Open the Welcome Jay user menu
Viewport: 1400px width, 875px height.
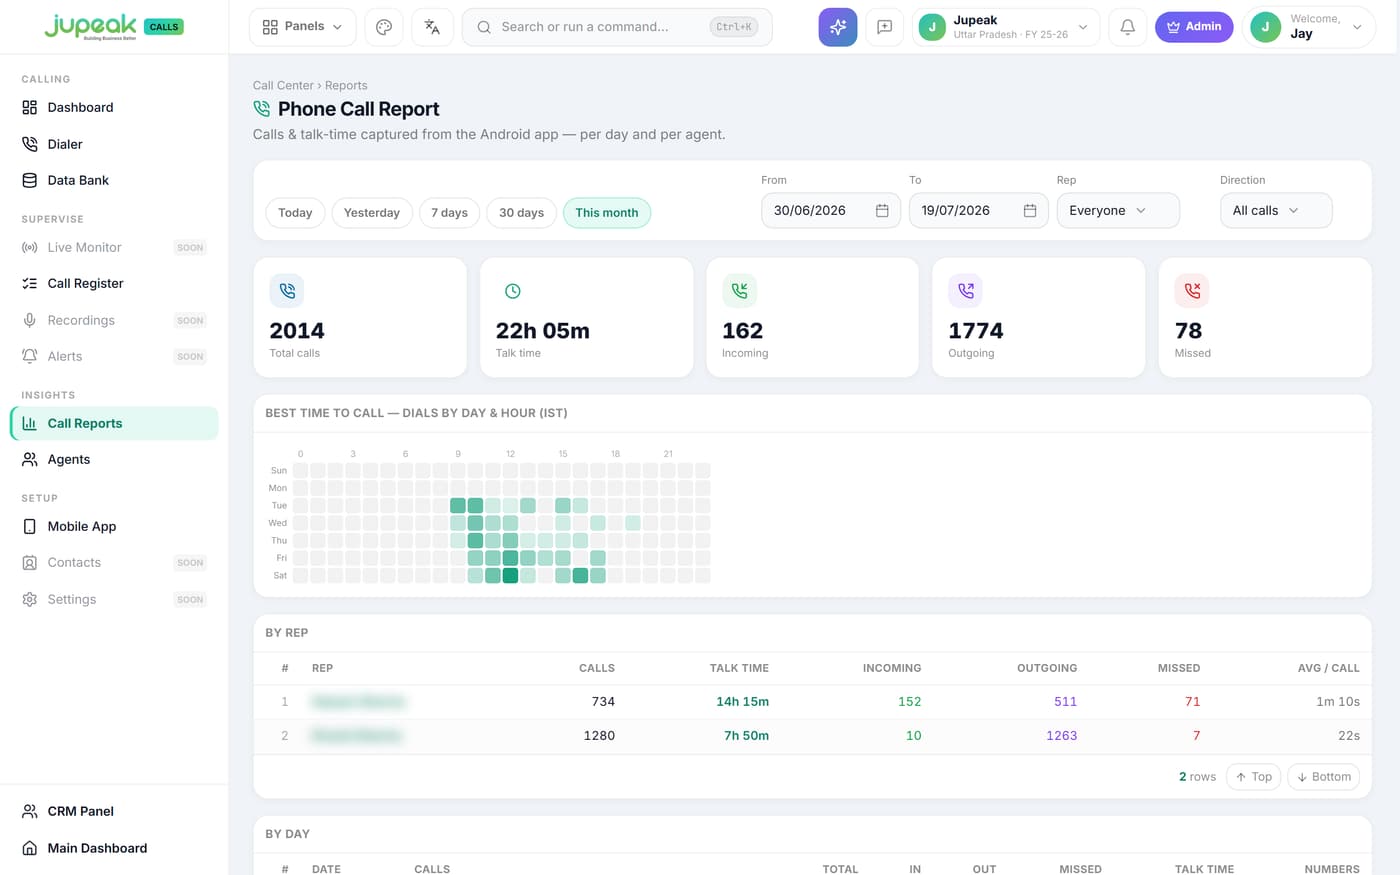[x=1308, y=27]
